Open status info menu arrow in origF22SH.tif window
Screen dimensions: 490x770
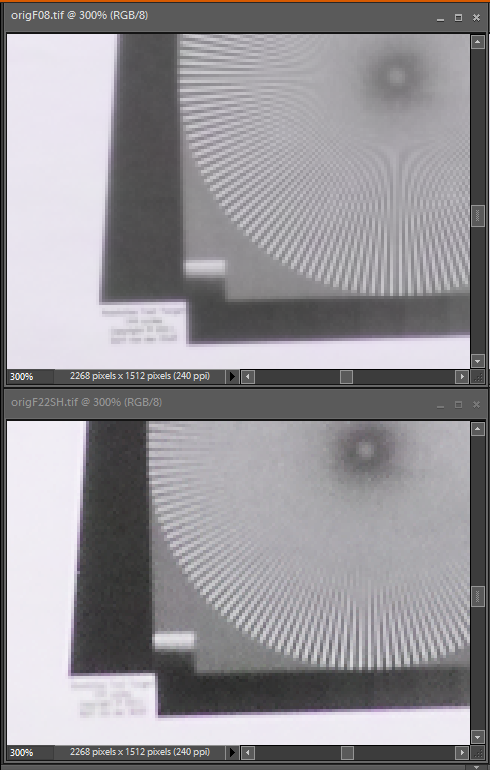coord(232,752)
